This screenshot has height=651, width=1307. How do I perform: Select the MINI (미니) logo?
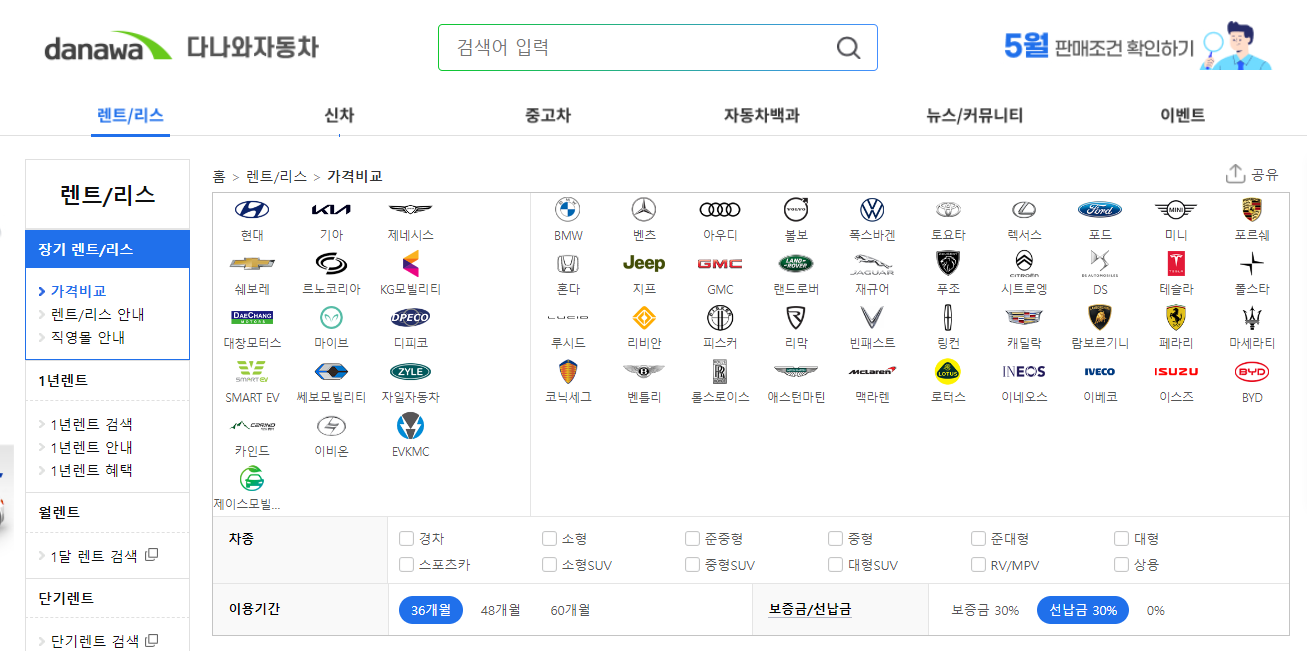pyautogui.click(x=1176, y=209)
